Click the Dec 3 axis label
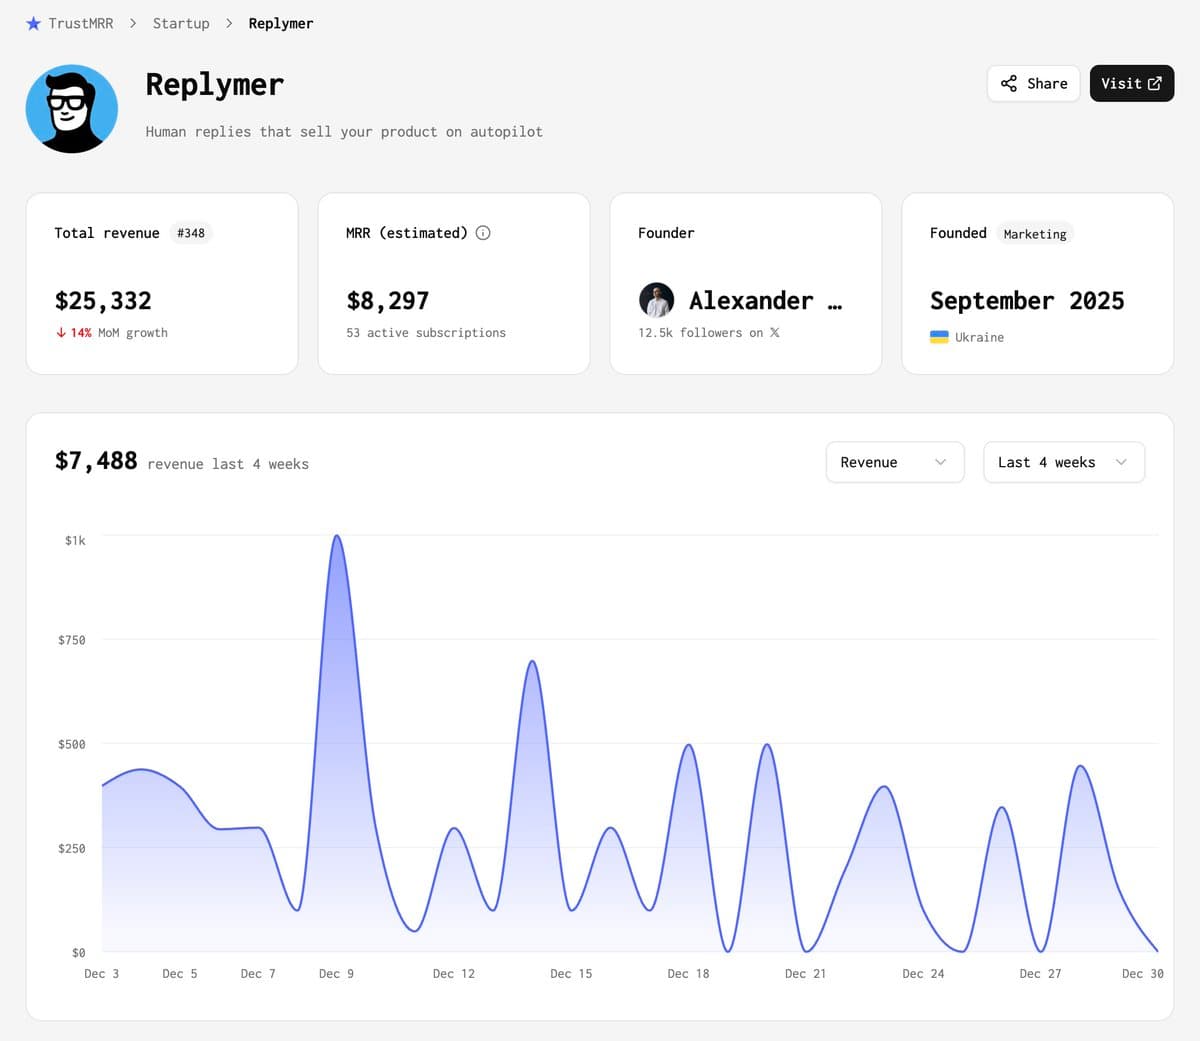Image resolution: width=1200 pixels, height=1041 pixels. click(x=102, y=973)
